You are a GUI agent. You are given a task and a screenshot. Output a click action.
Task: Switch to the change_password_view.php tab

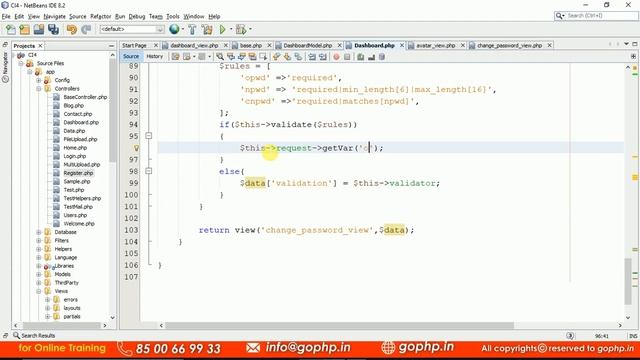[x=509, y=45]
